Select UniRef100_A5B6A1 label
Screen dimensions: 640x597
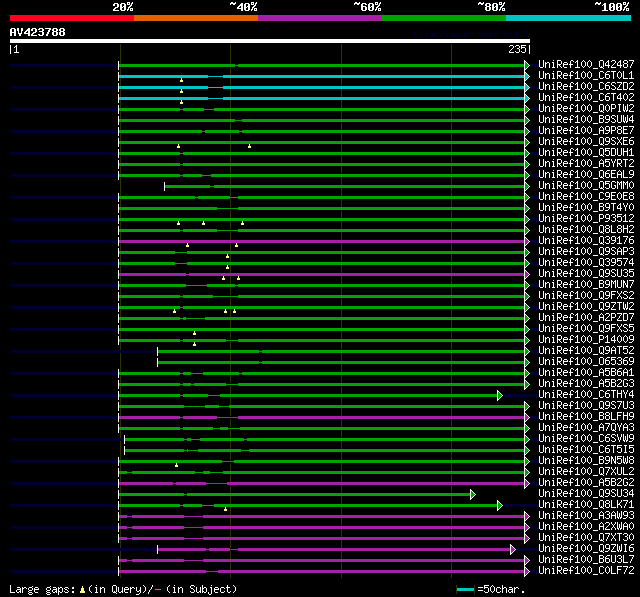coord(586,373)
